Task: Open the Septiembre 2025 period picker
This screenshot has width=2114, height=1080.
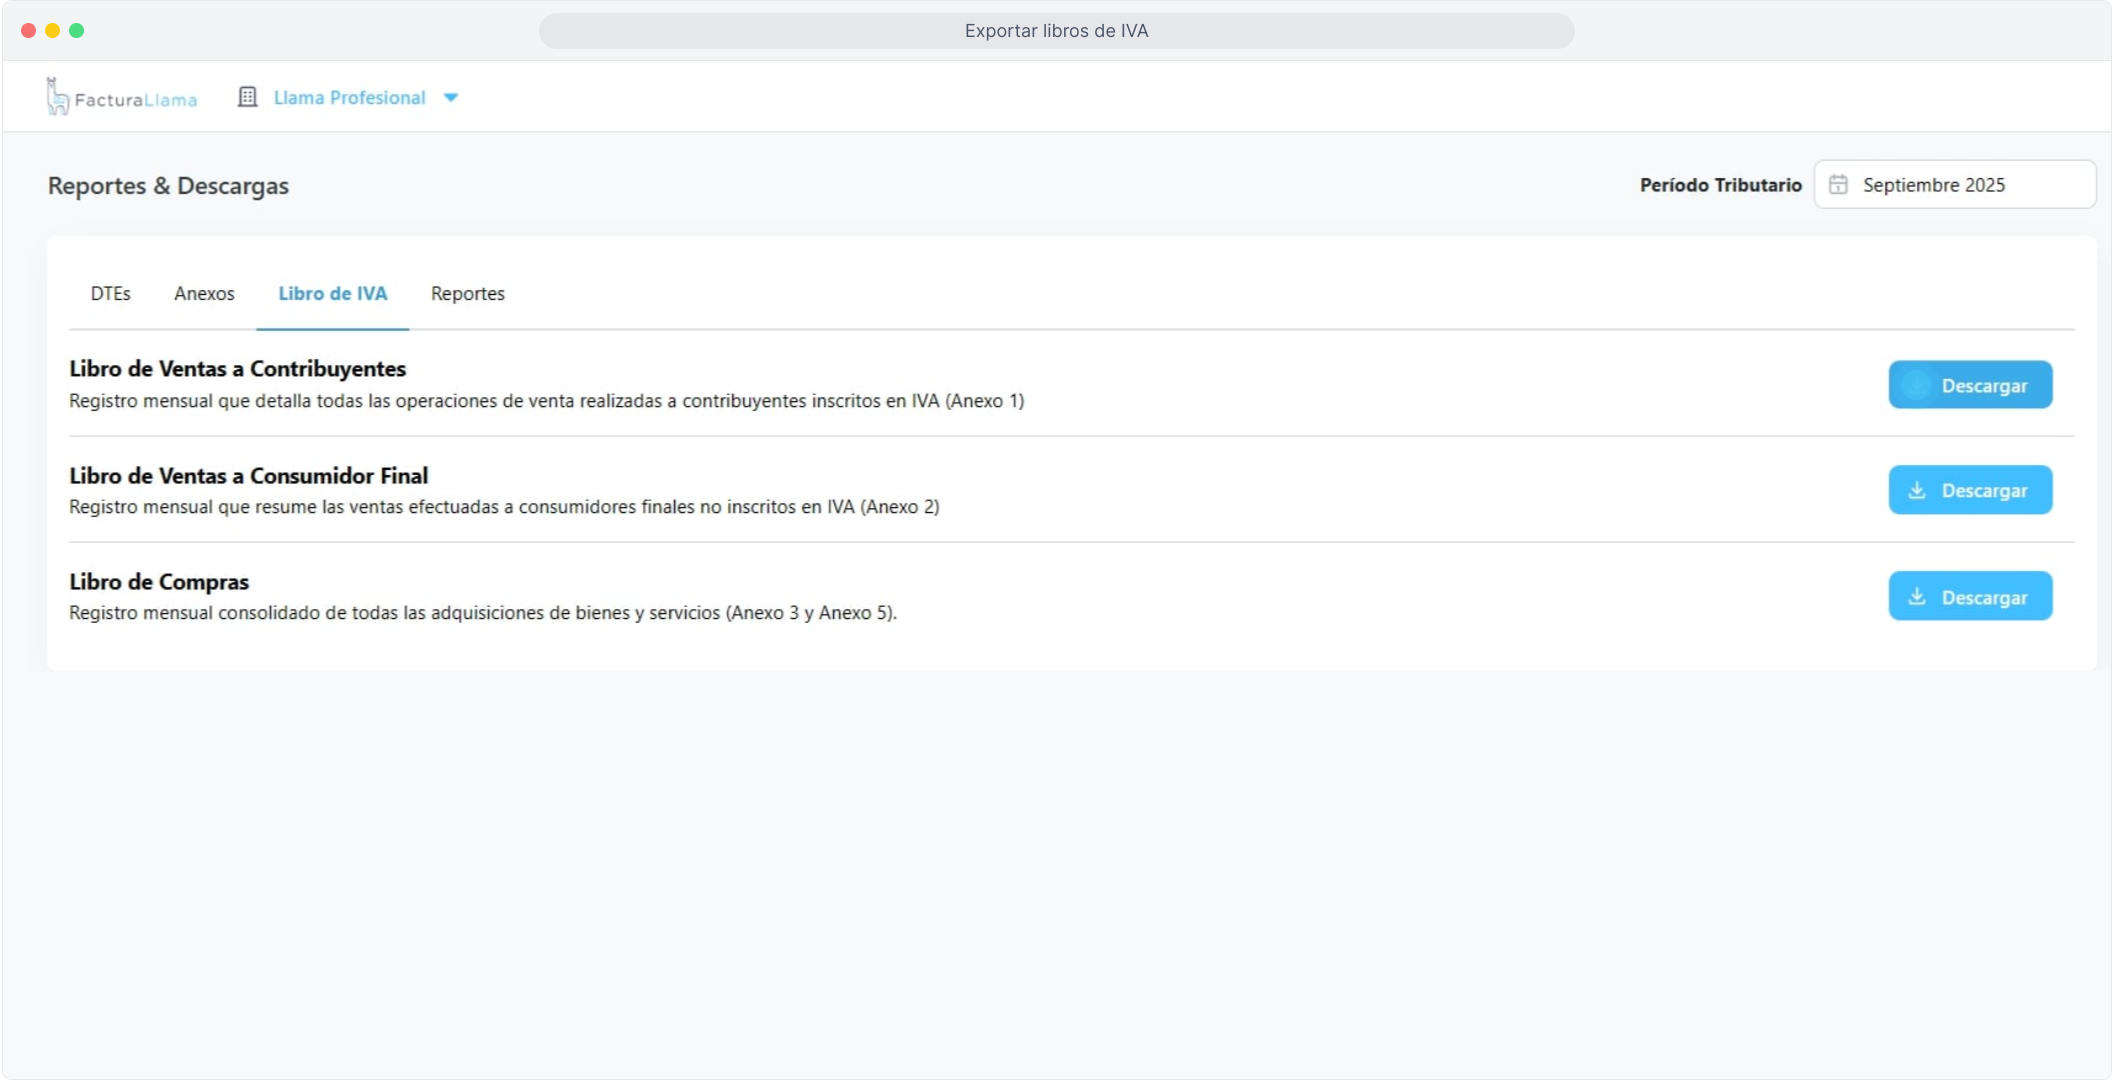Action: (1955, 185)
